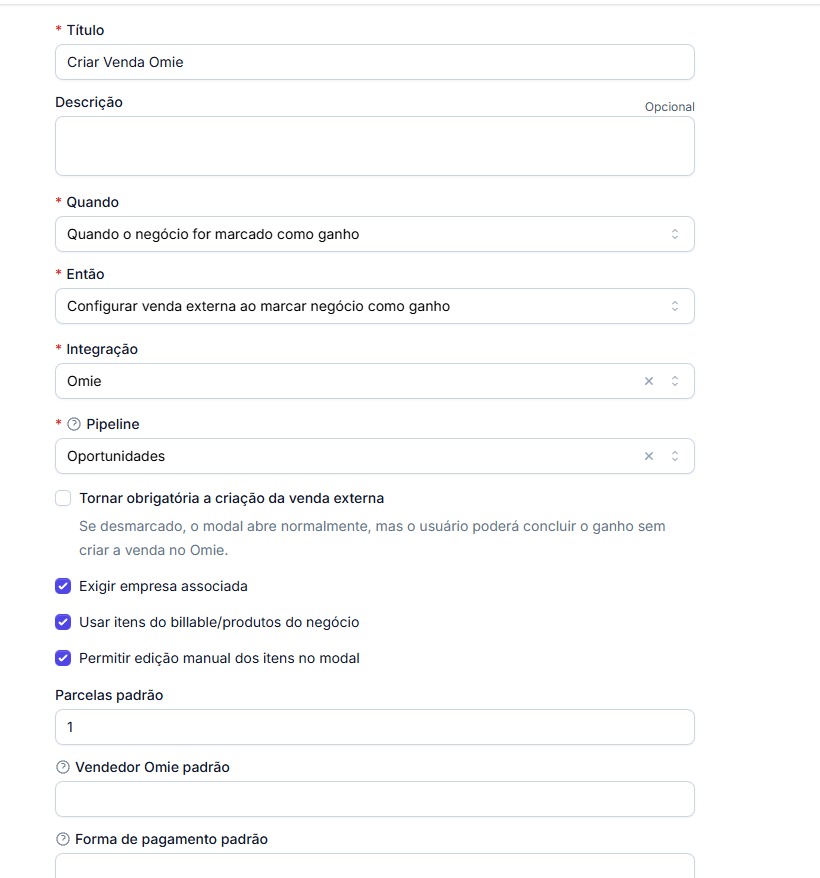Disable Permitir edição manual dos itens
Image resolution: width=820 pixels, height=878 pixels.
(63, 658)
